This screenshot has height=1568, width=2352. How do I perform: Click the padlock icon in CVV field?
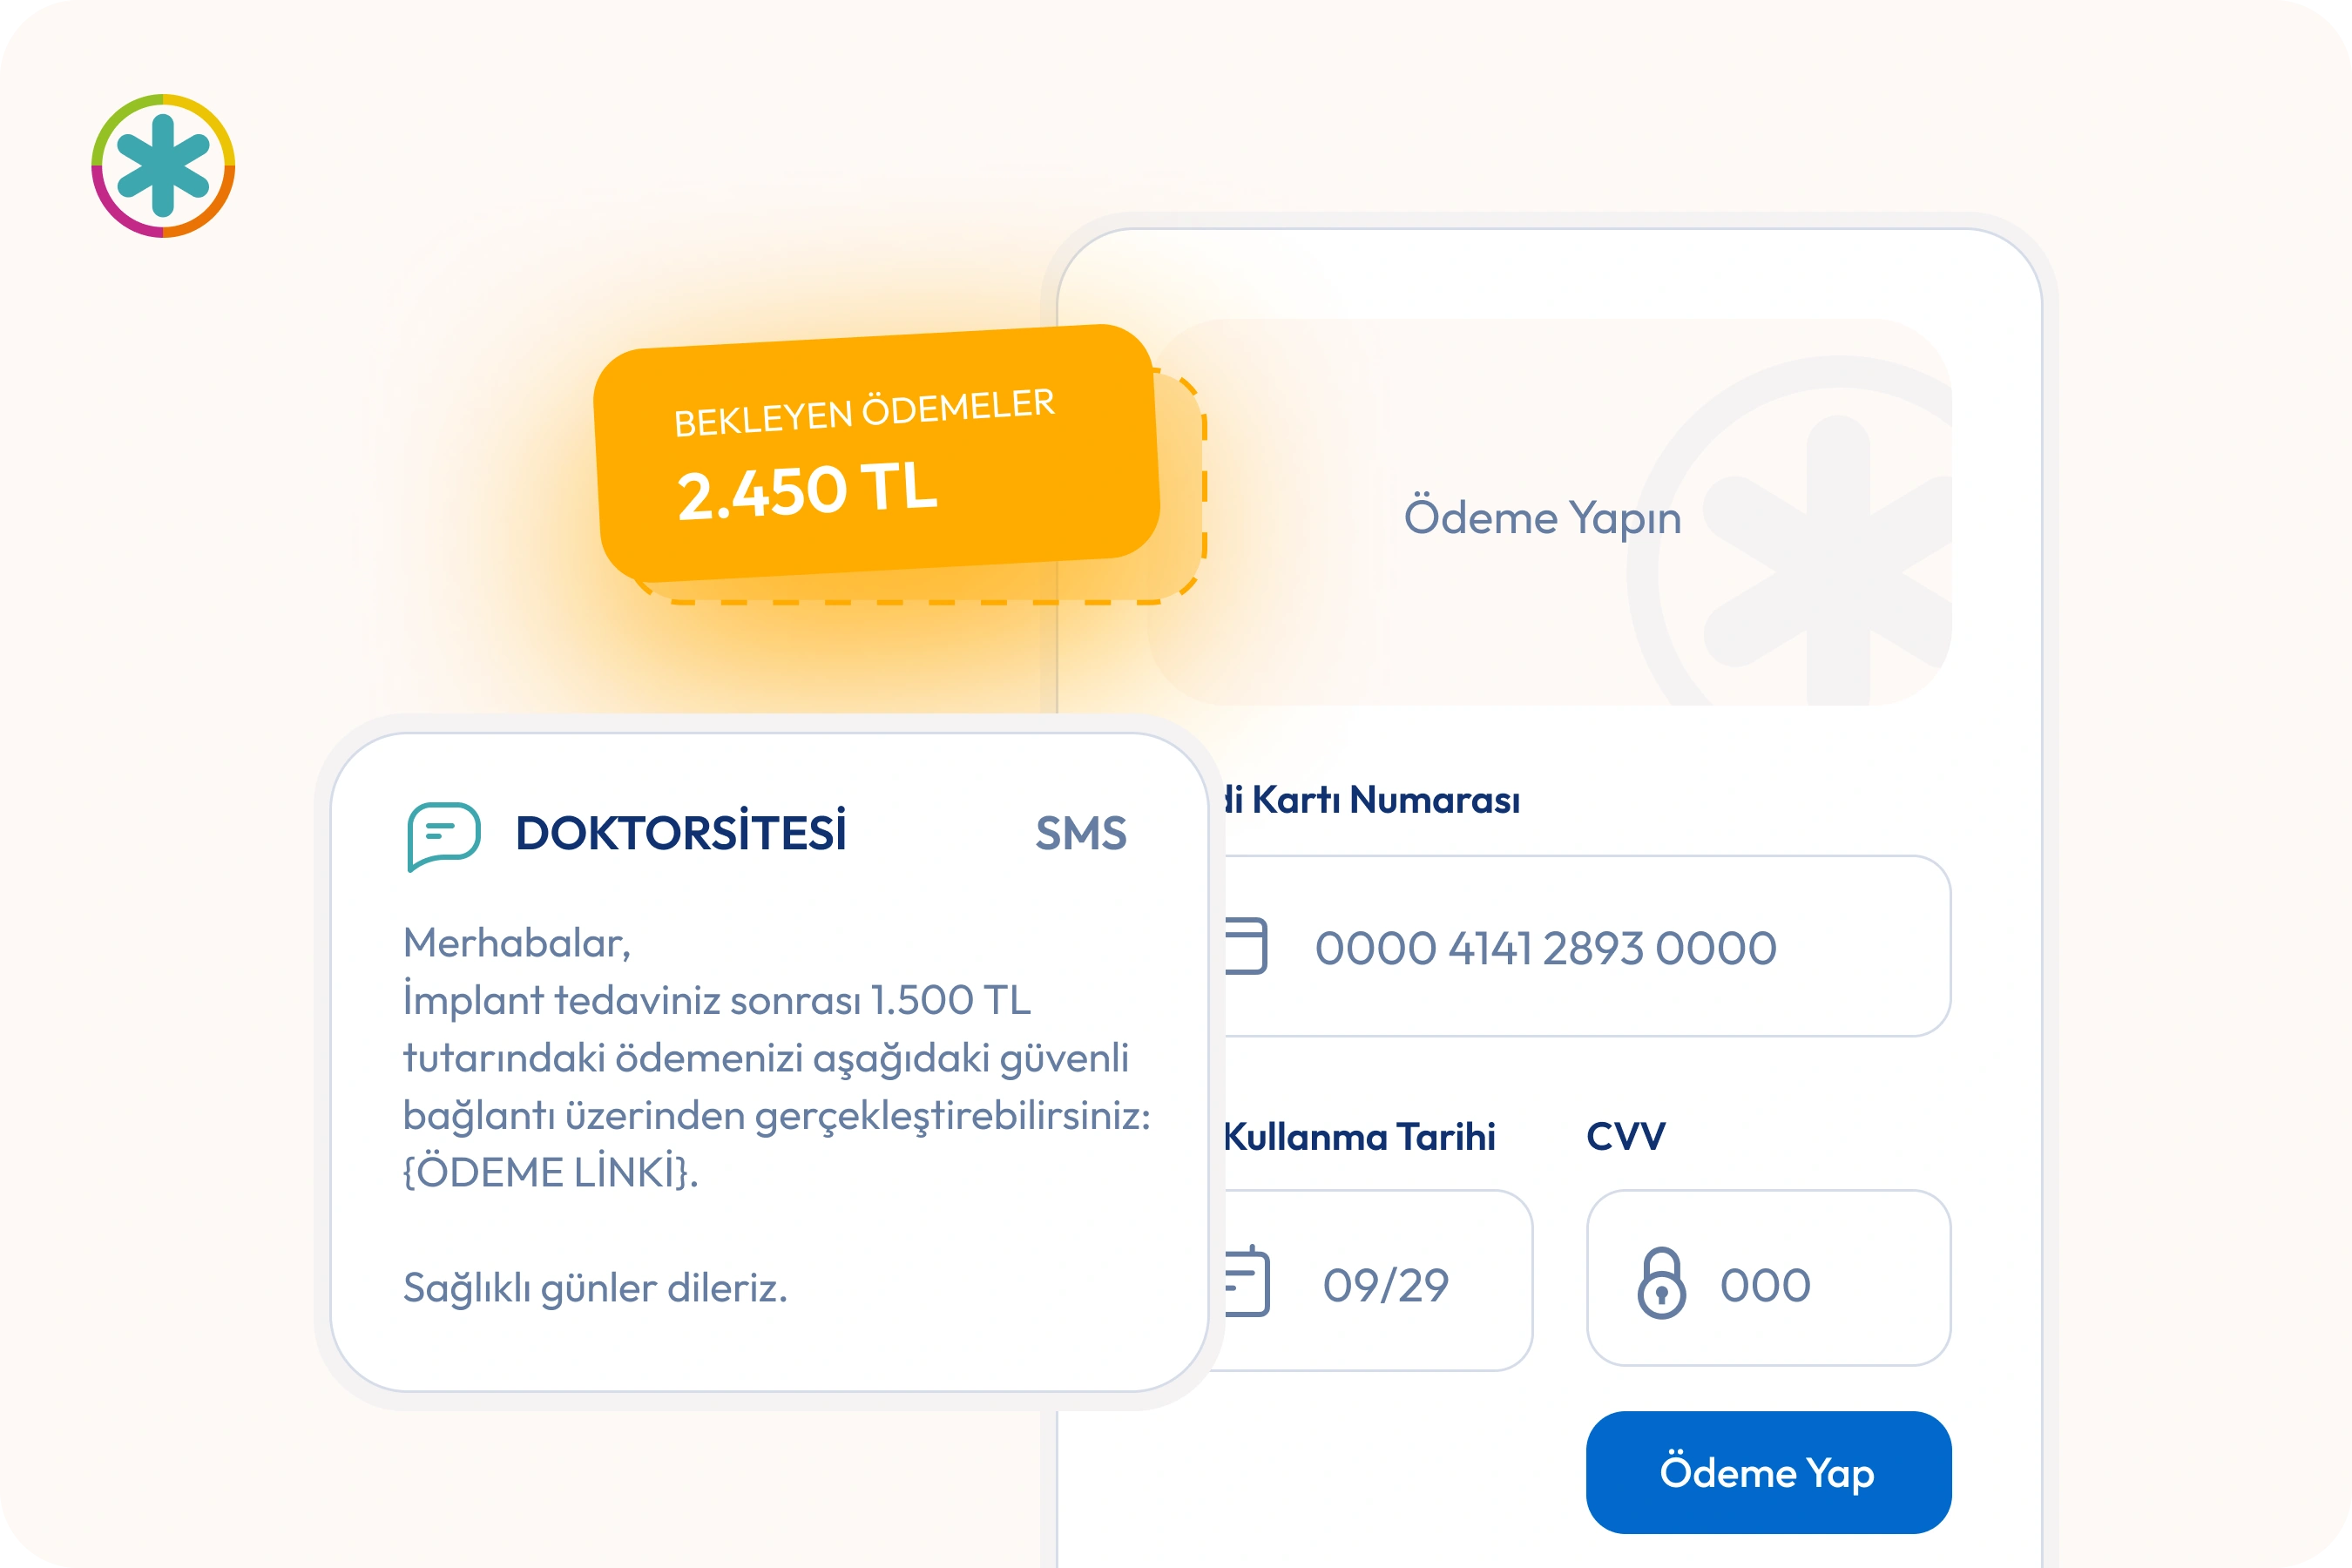pyautogui.click(x=1661, y=1283)
